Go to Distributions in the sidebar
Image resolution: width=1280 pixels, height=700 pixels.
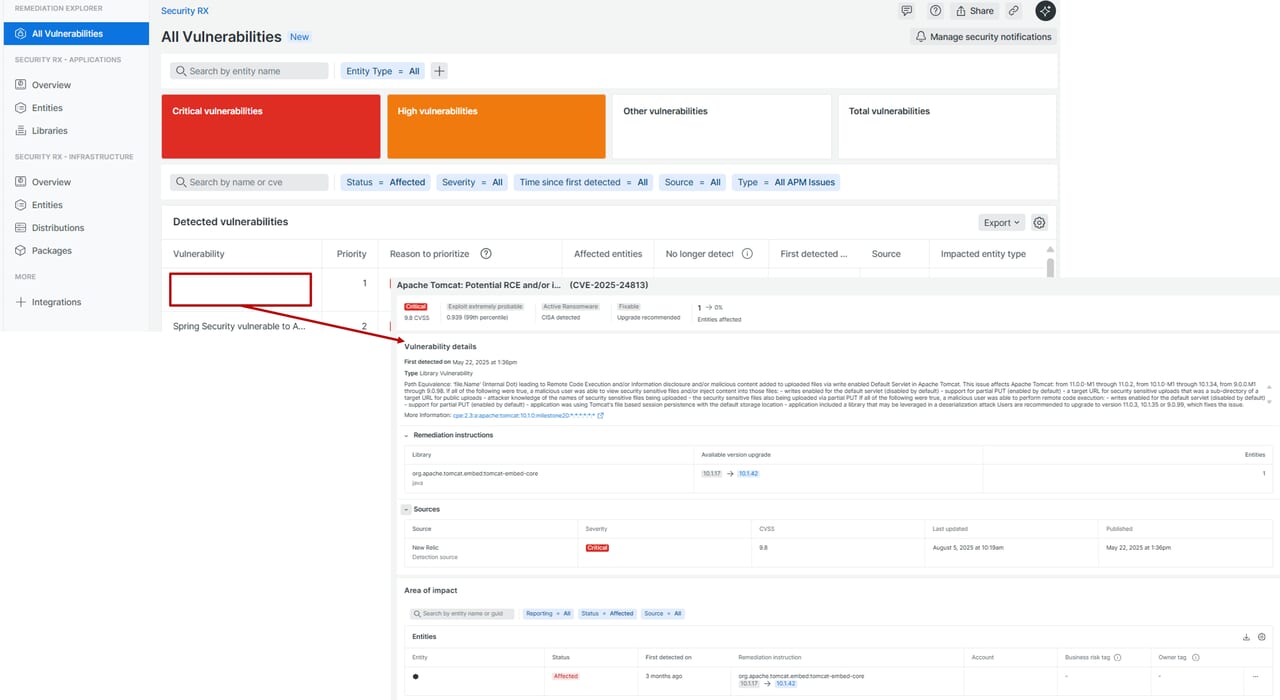click(57, 228)
